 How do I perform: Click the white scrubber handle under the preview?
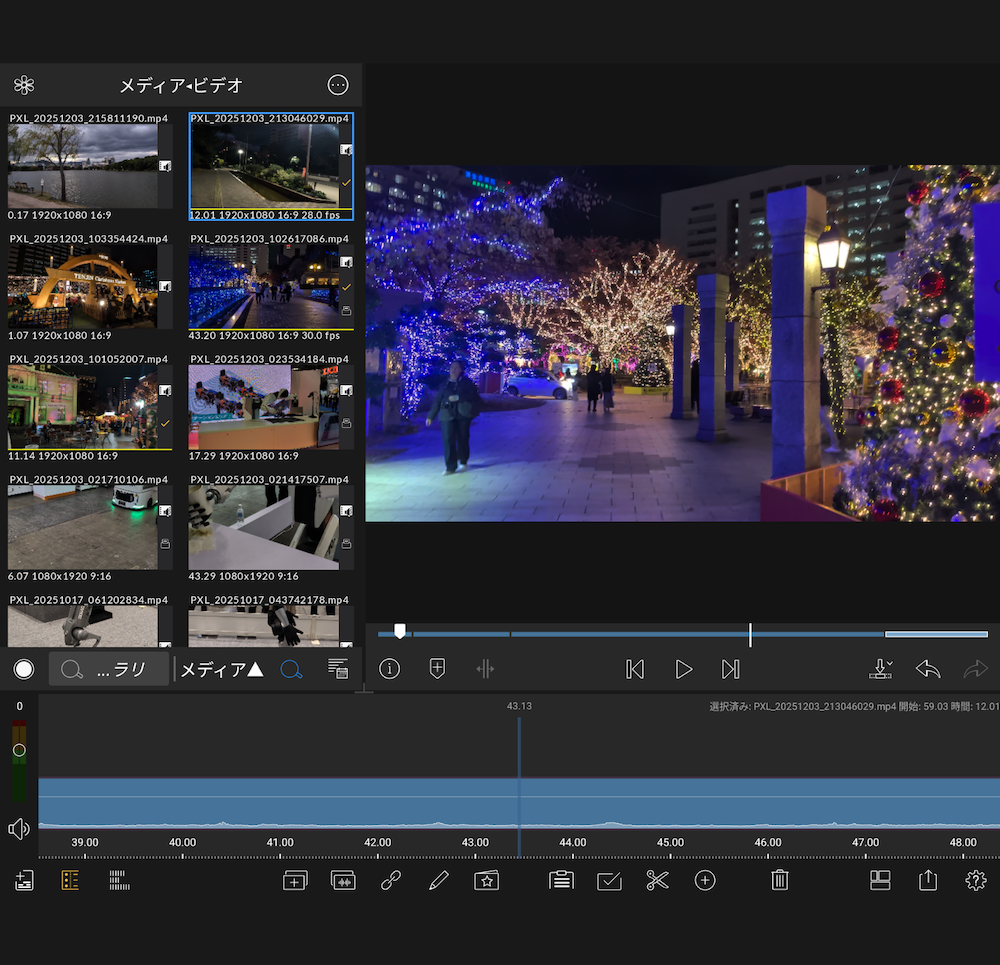coord(400,631)
